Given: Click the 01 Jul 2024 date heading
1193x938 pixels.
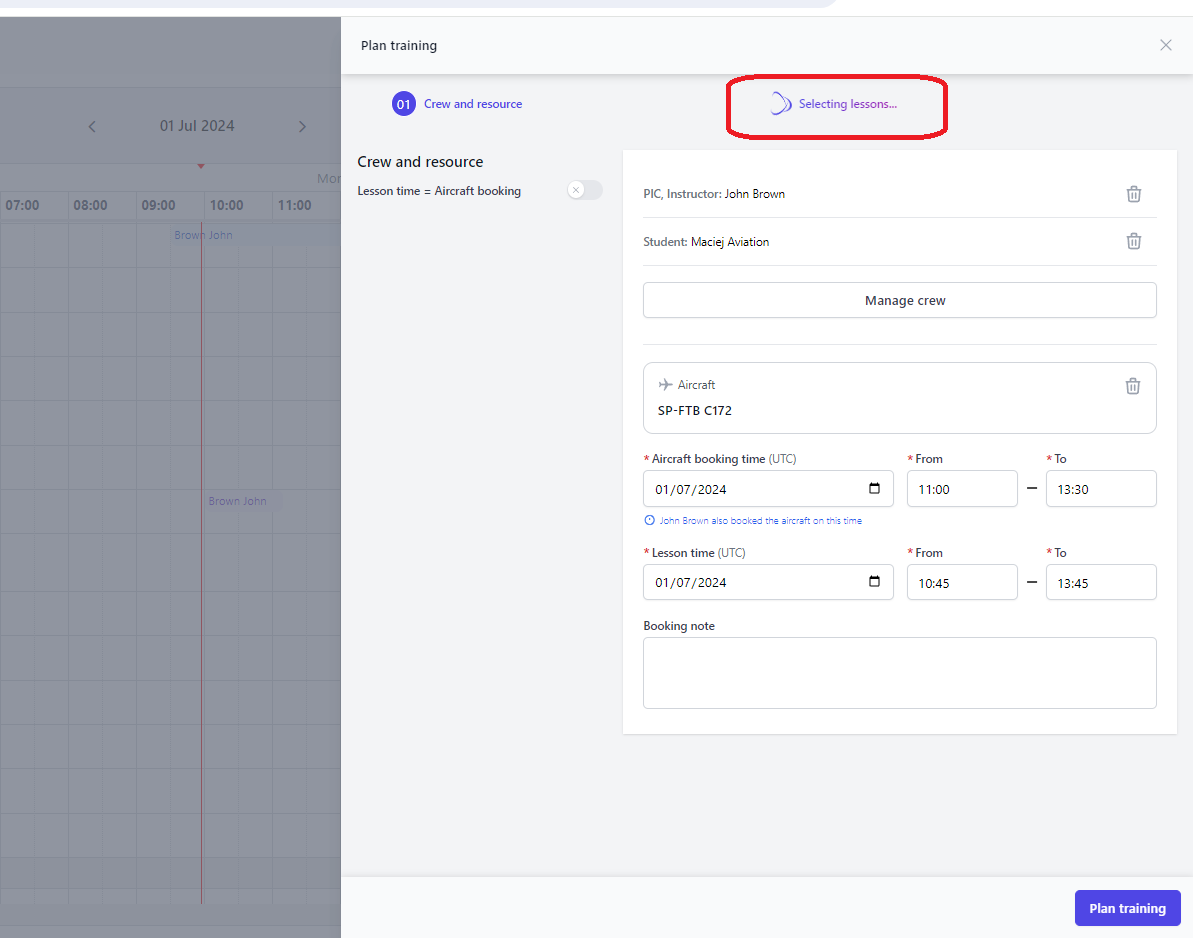Looking at the screenshot, I should pyautogui.click(x=197, y=126).
